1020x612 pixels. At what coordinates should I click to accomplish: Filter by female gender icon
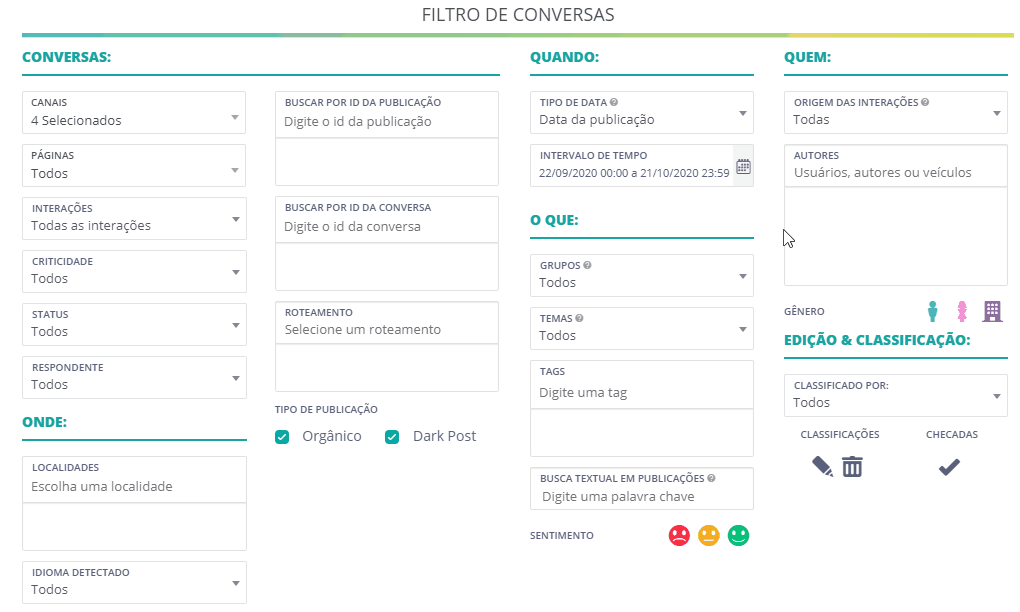tap(962, 311)
